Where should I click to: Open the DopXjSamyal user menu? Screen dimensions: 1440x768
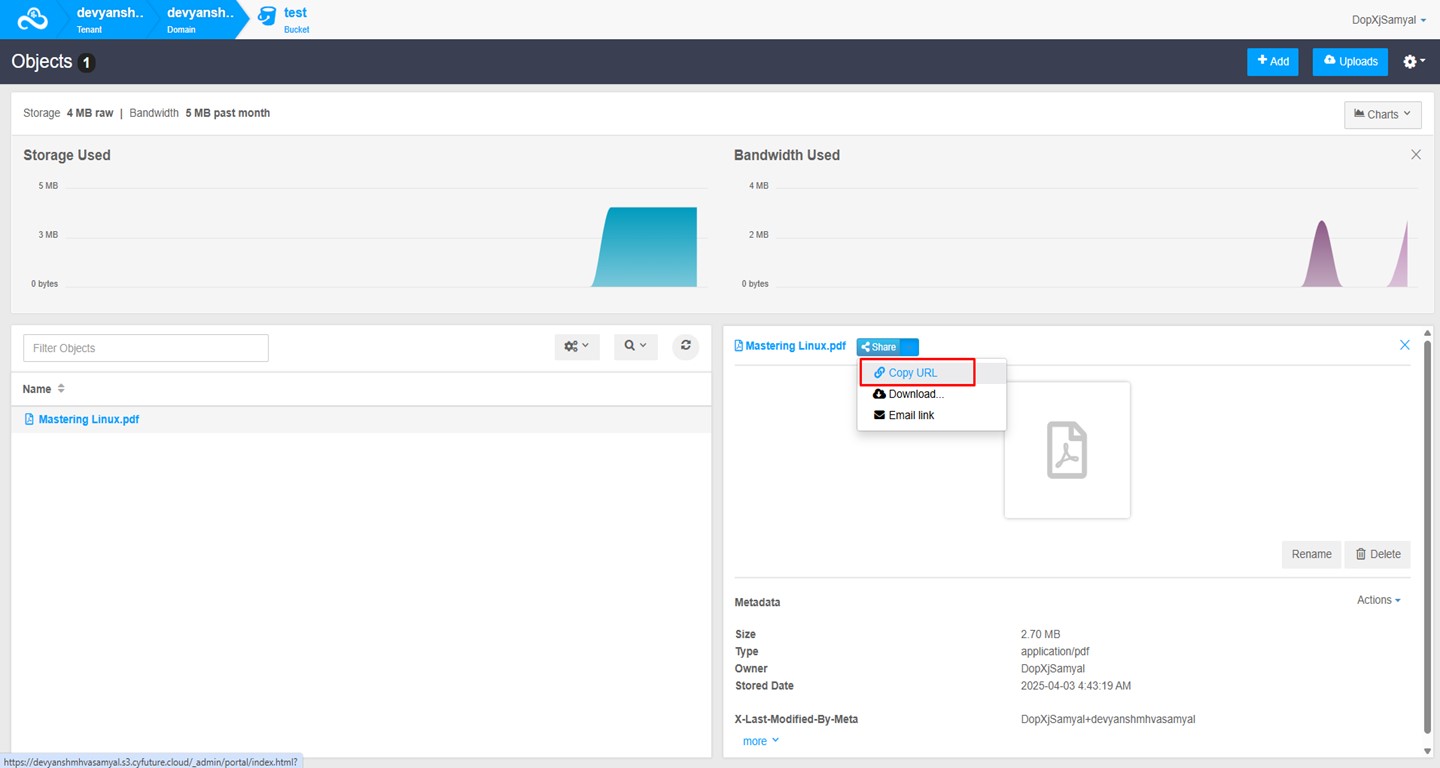pos(1388,19)
